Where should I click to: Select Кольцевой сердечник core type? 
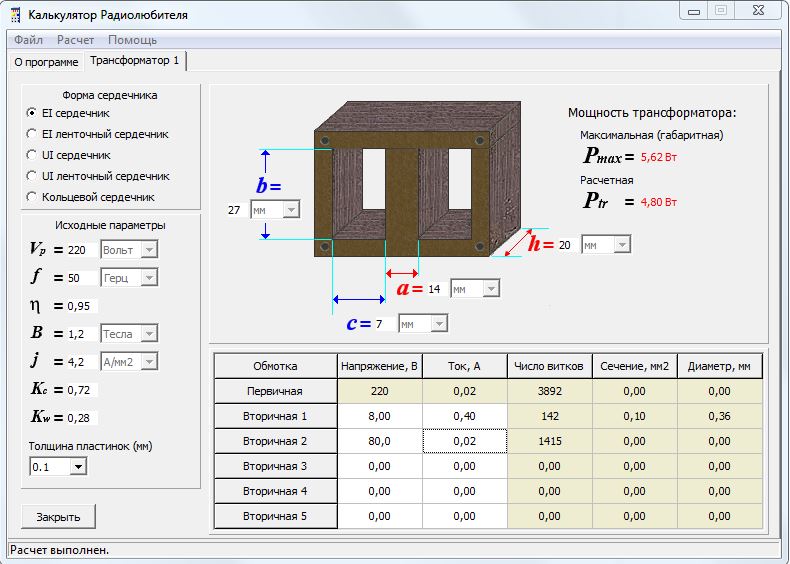32,197
